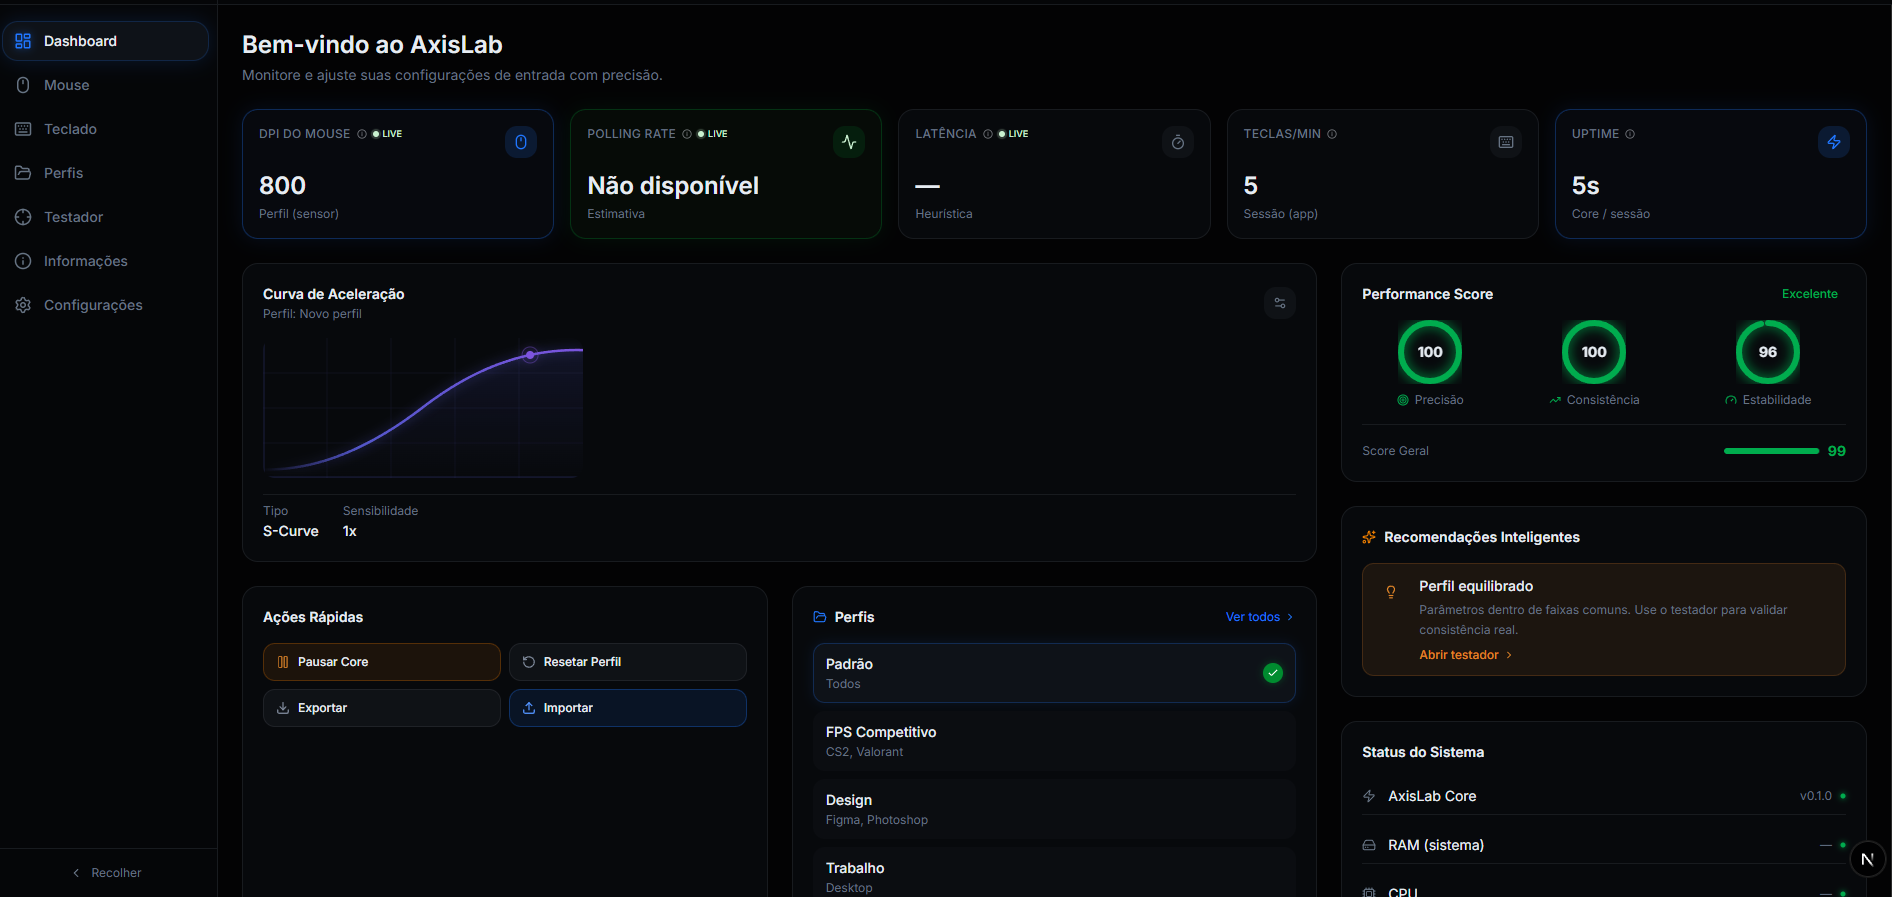The height and width of the screenshot is (897, 1892).
Task: Open Configurações in the sidebar
Action: [106, 305]
